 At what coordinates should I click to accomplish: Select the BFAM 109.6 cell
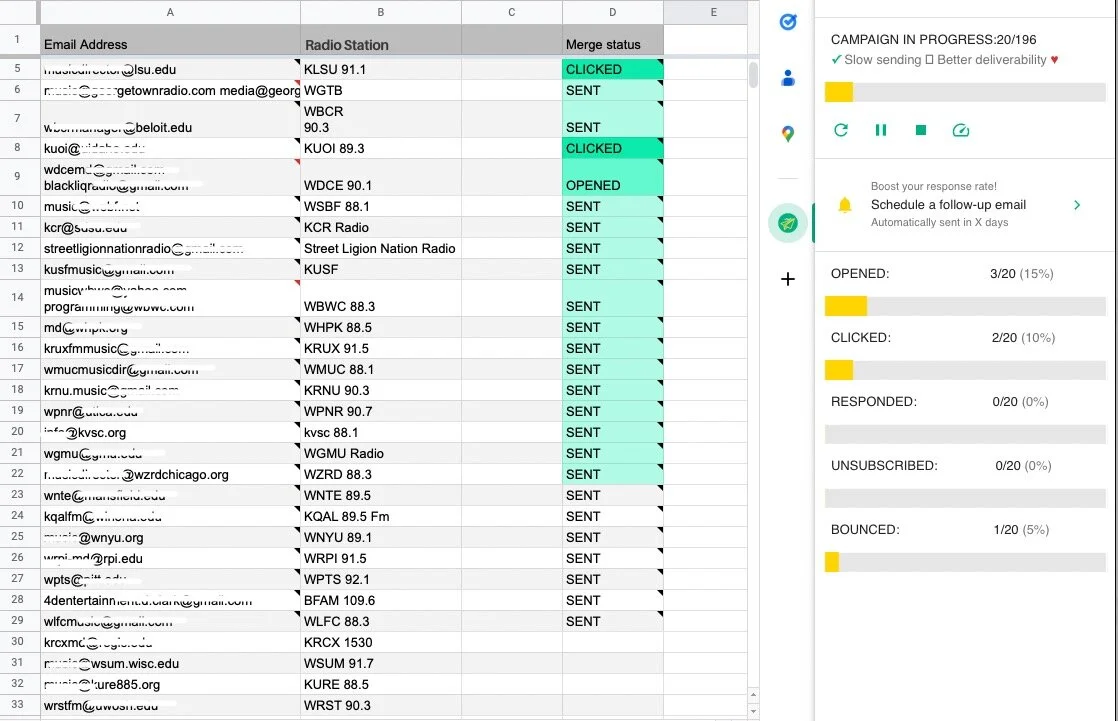click(381, 600)
